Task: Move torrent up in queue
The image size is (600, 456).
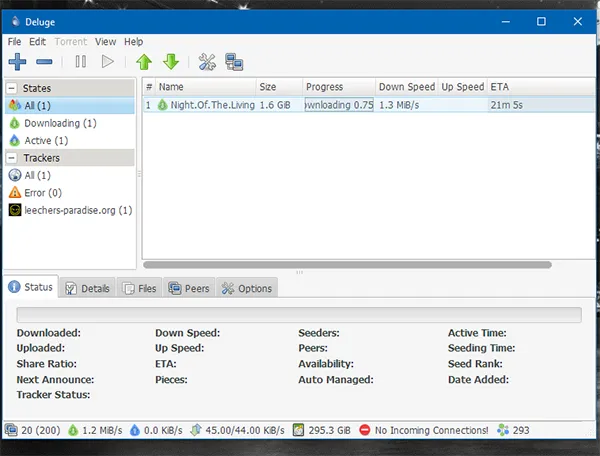Action: tap(144, 62)
